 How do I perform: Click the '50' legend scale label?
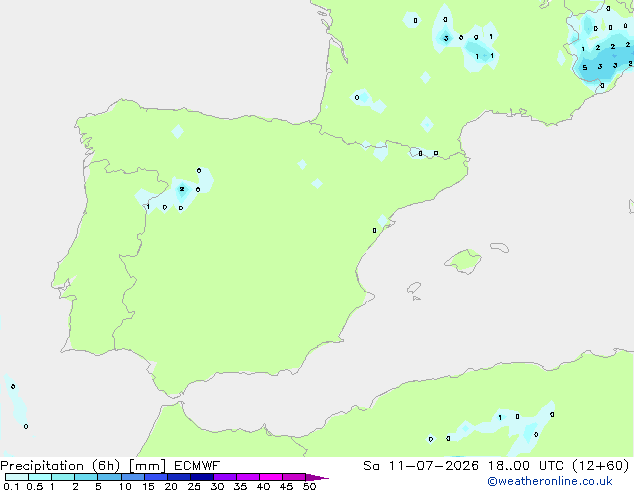click(x=309, y=486)
